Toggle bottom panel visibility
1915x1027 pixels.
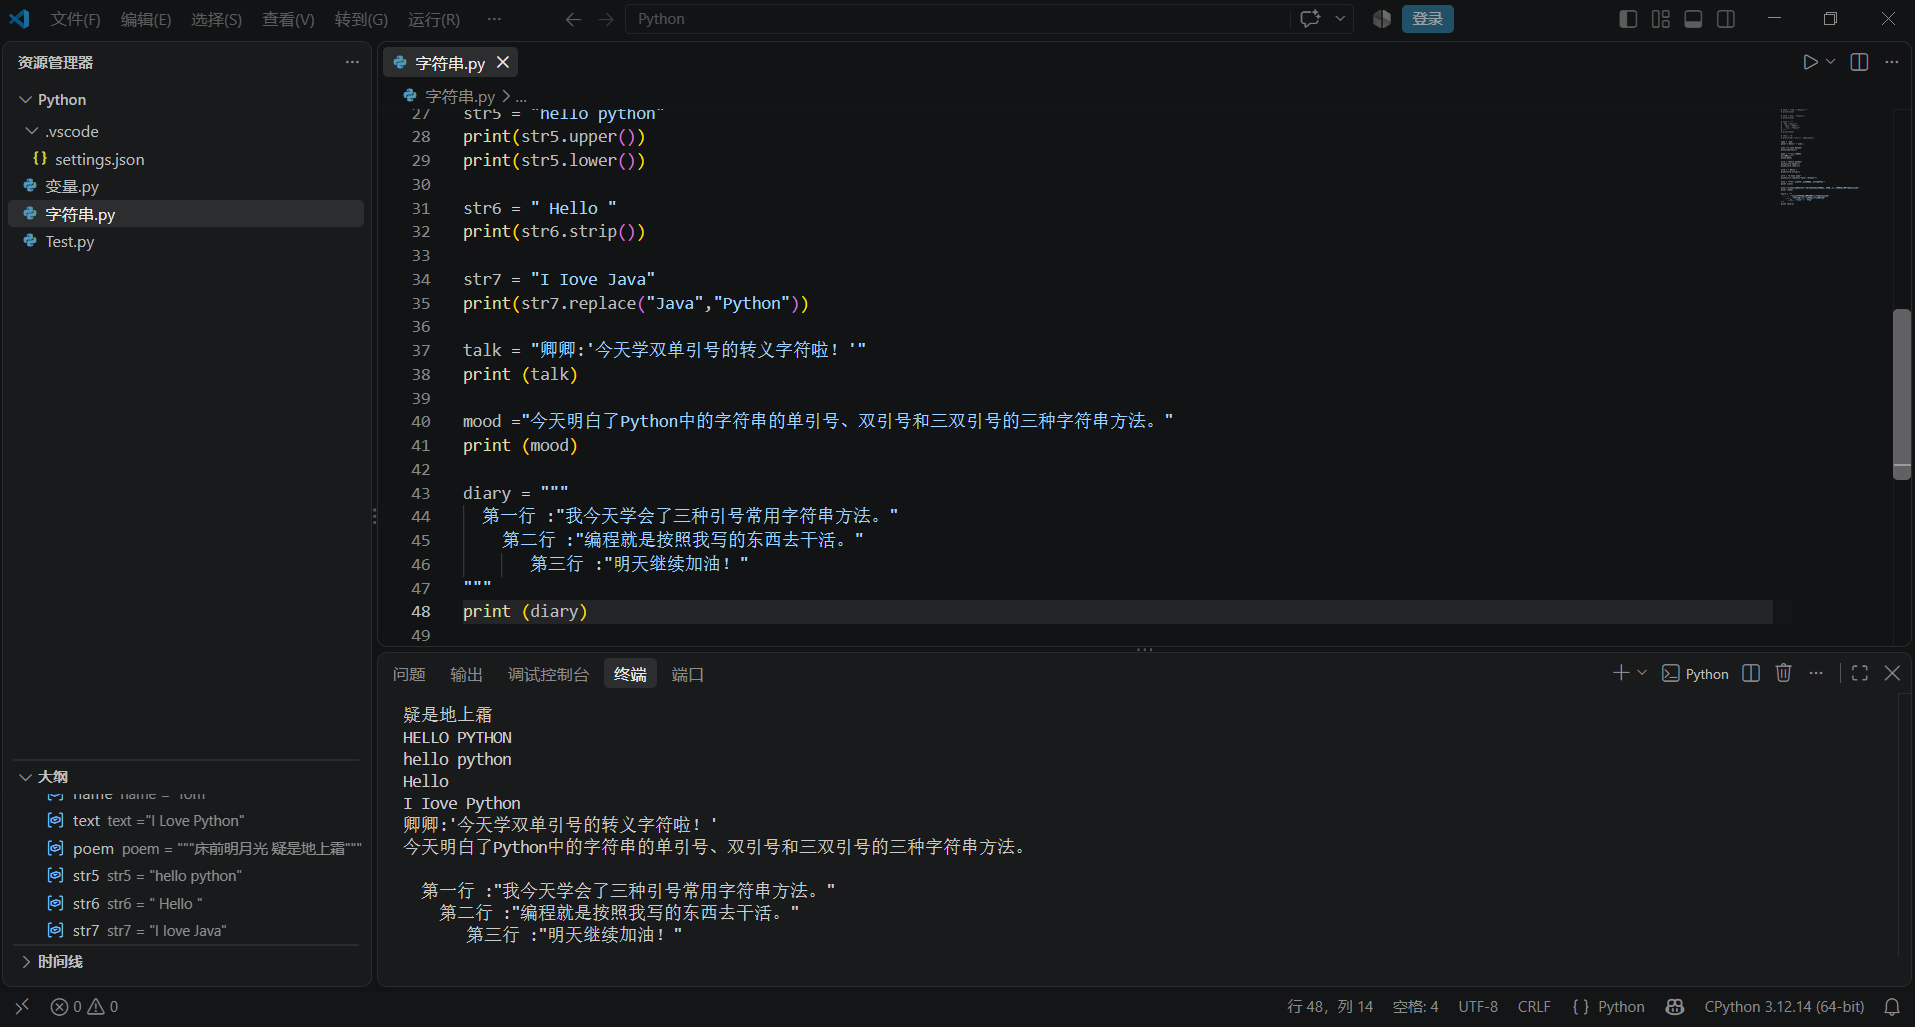[x=1693, y=19]
